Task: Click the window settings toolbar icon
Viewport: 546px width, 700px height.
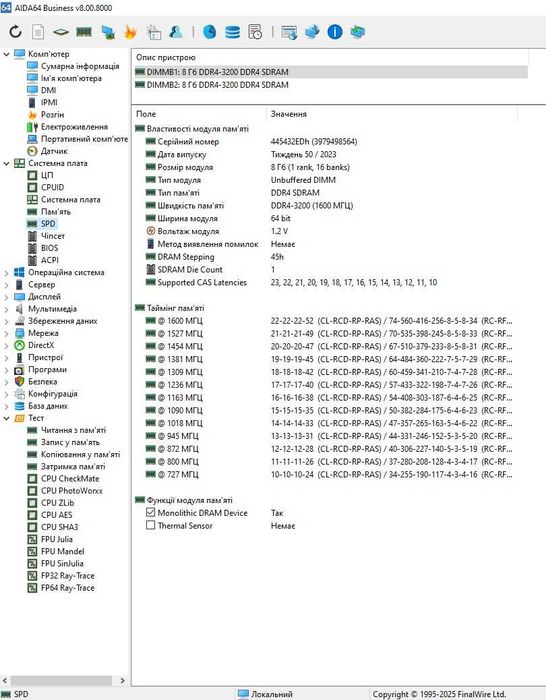Action: click(x=289, y=32)
